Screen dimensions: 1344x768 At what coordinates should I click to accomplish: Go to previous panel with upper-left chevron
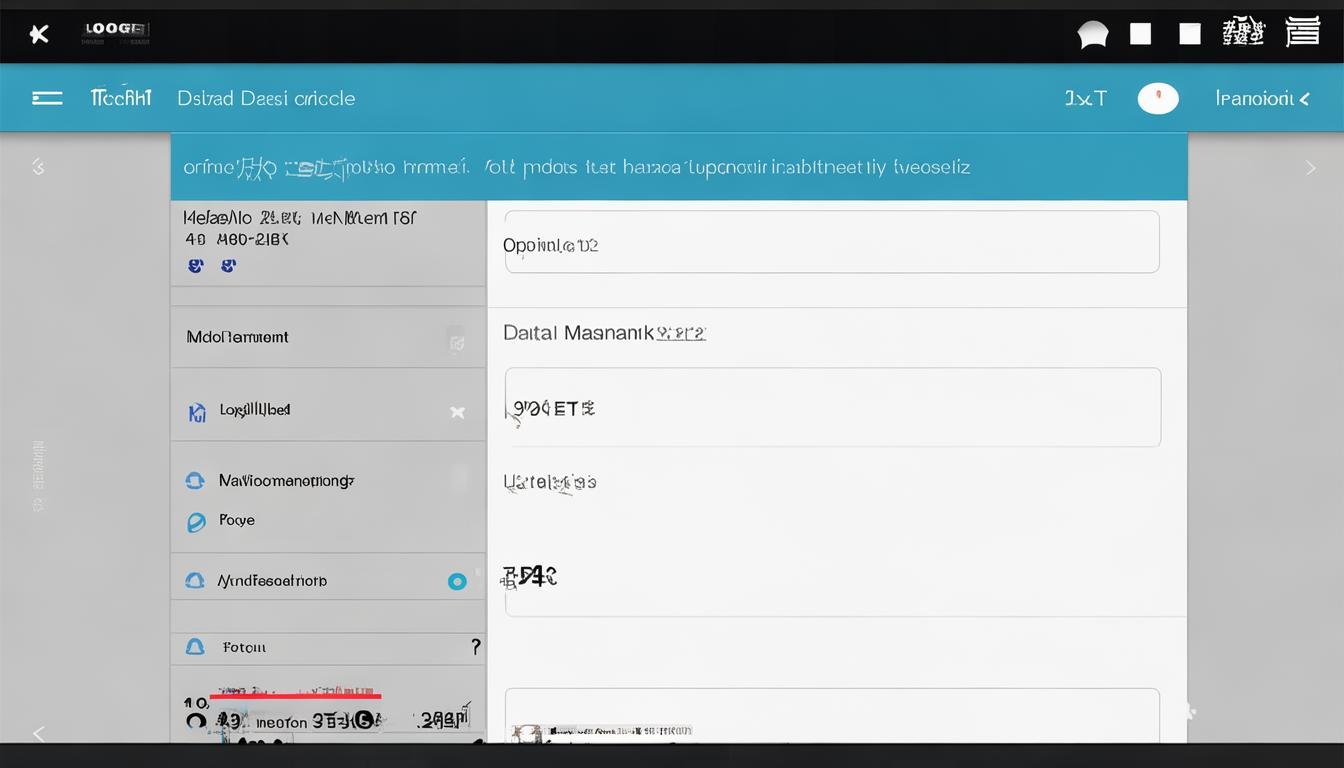[x=38, y=167]
